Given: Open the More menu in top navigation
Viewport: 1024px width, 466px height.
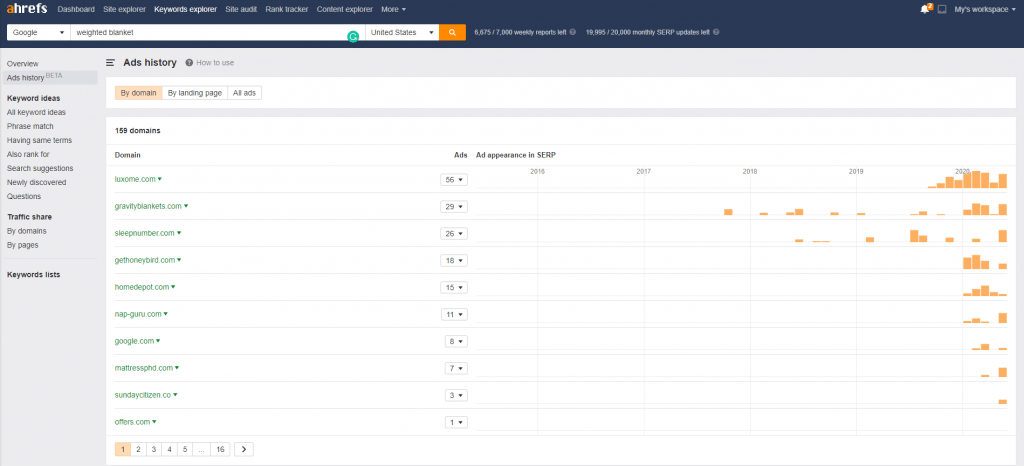Looking at the screenshot, I should click(x=392, y=9).
